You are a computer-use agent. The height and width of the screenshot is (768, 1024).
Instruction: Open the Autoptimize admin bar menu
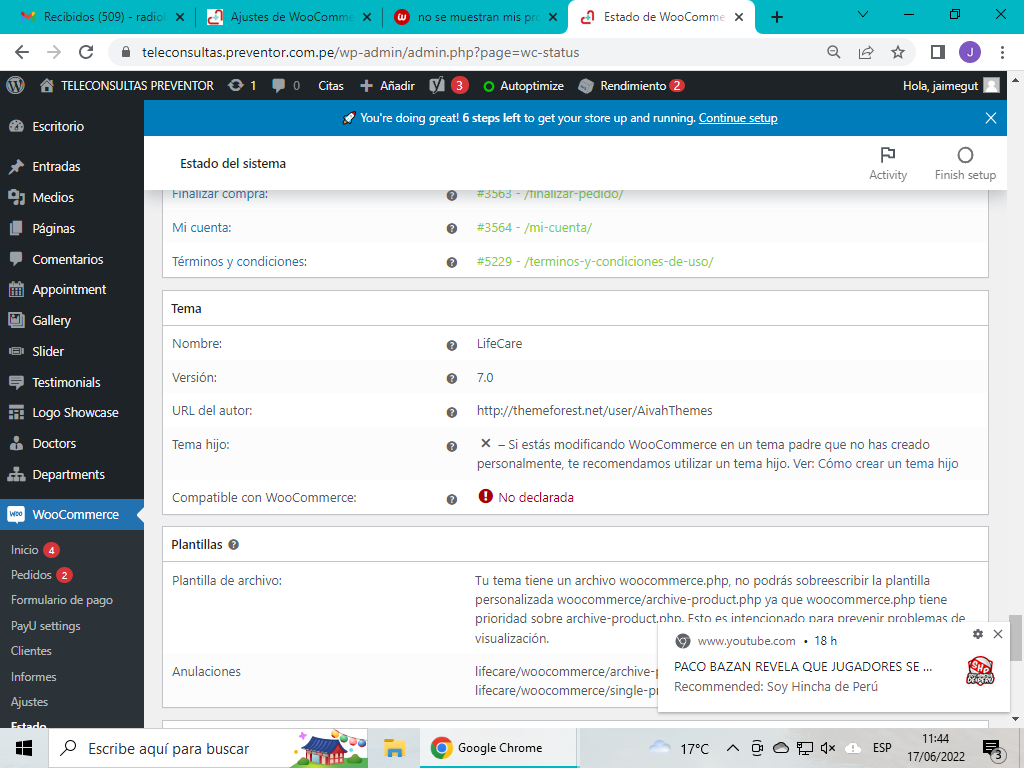(x=523, y=86)
